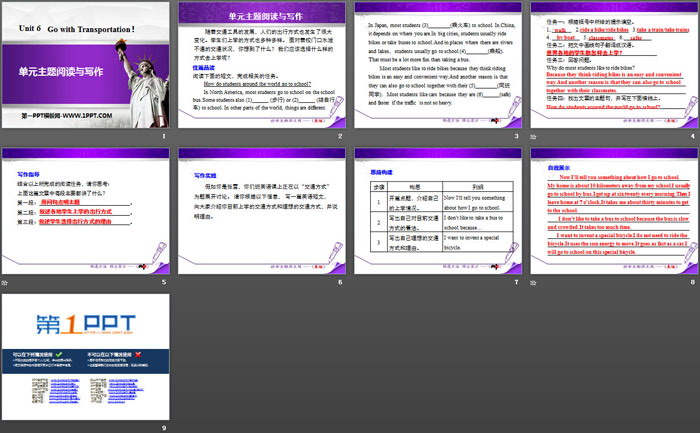Open slide 3 about students in Japan

tap(438, 65)
